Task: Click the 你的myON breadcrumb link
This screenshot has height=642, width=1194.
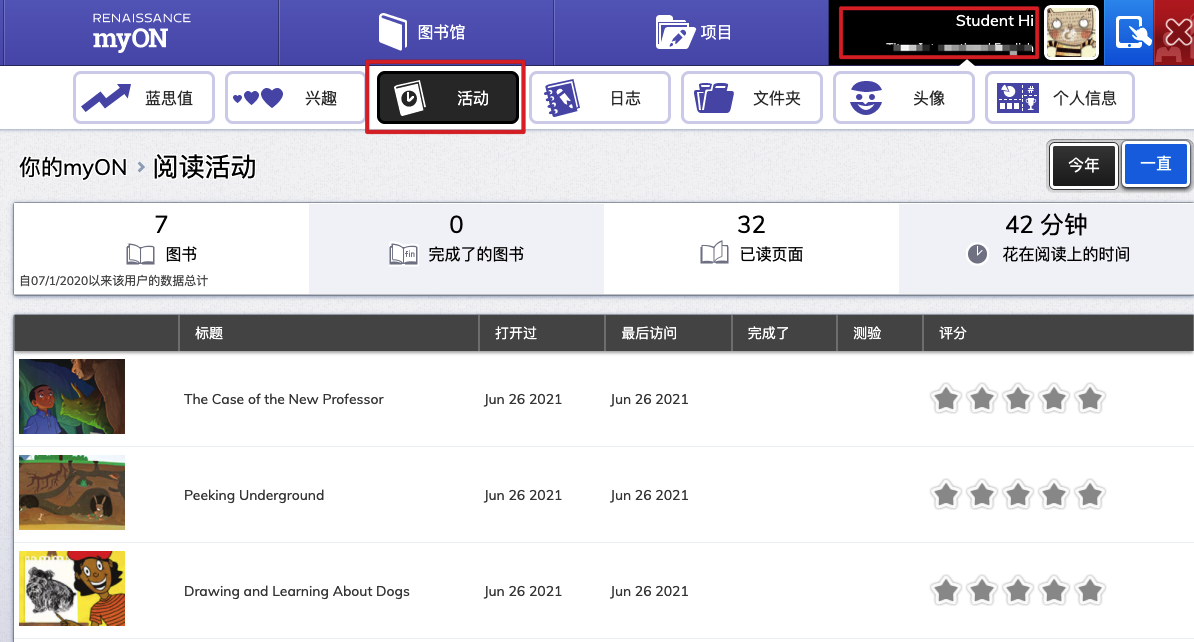Action: (x=73, y=167)
